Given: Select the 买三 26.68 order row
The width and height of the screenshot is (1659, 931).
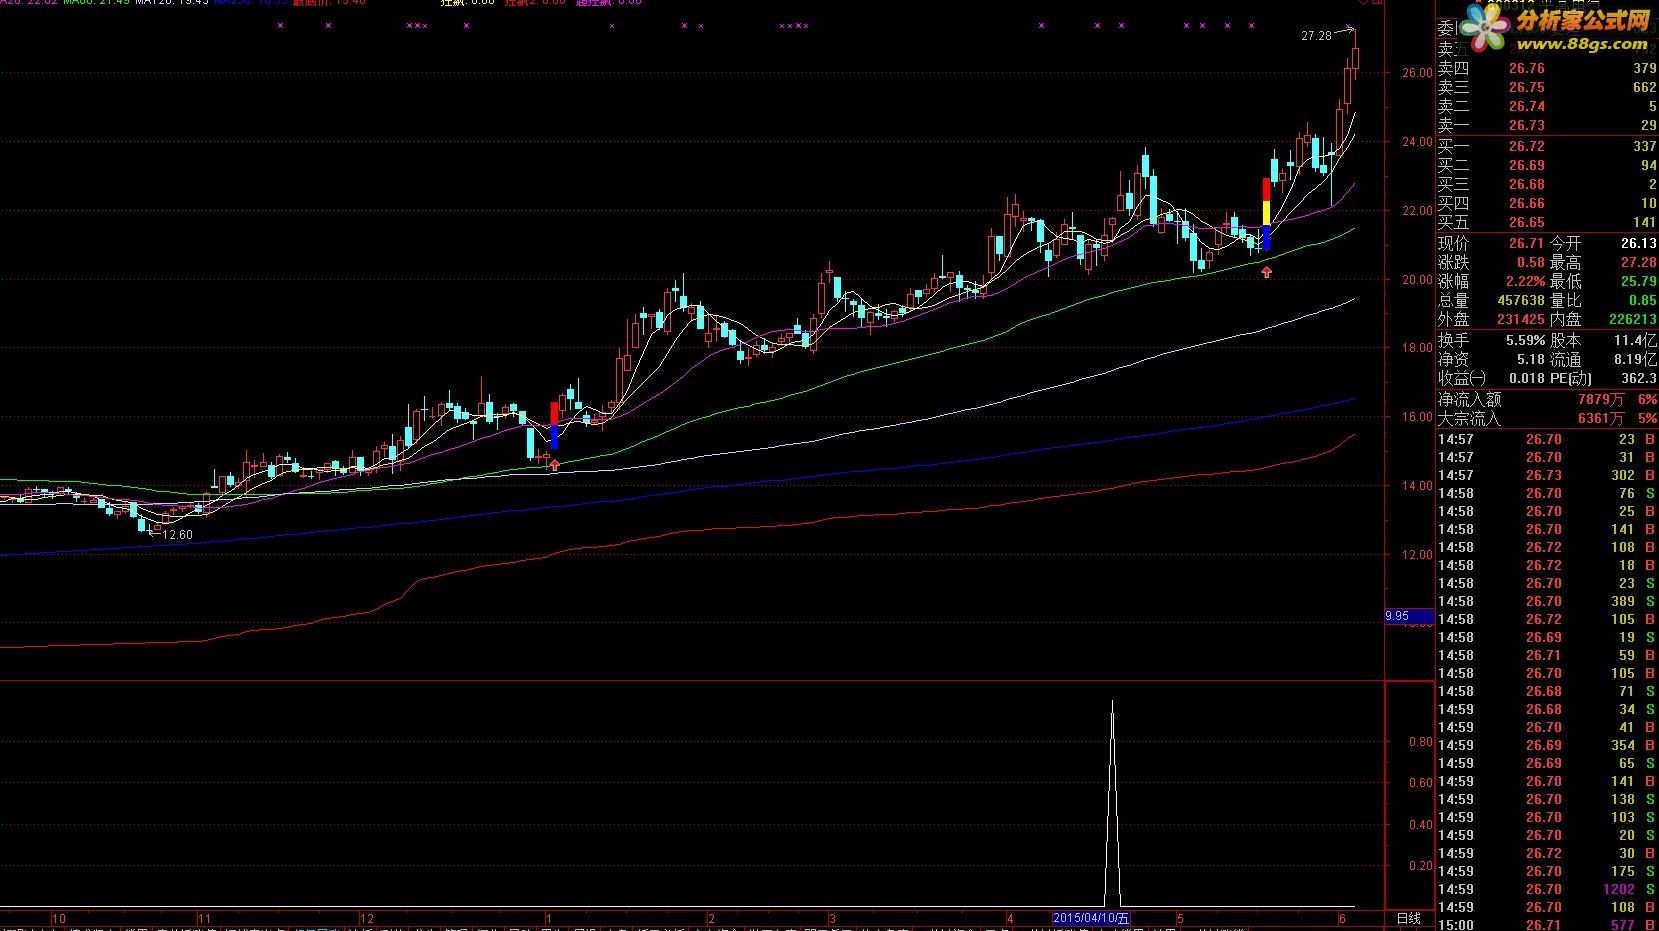Looking at the screenshot, I should pos(1547,184).
